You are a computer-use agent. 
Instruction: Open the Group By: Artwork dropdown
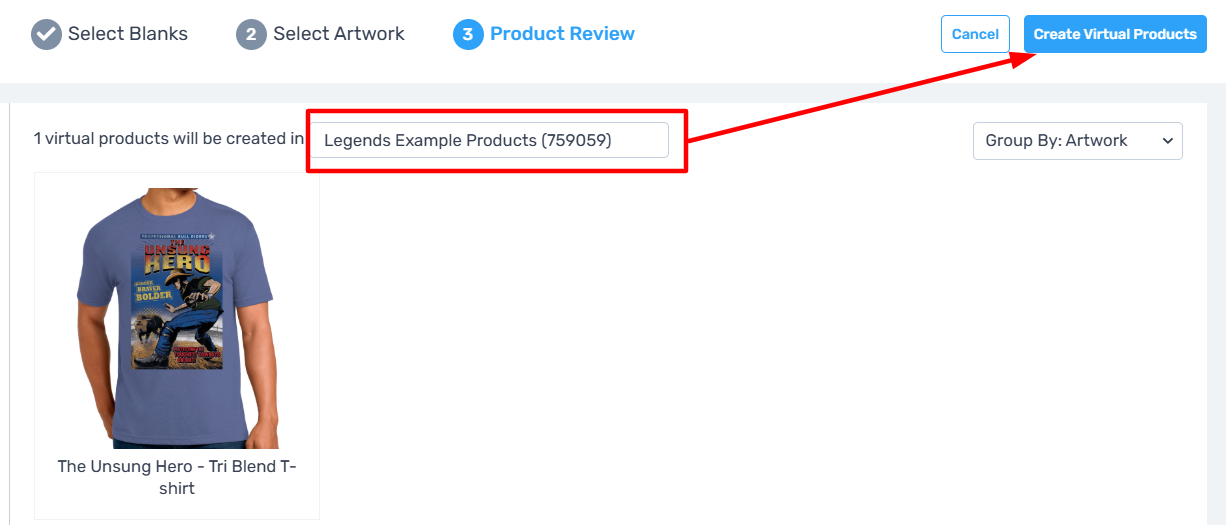(1078, 140)
